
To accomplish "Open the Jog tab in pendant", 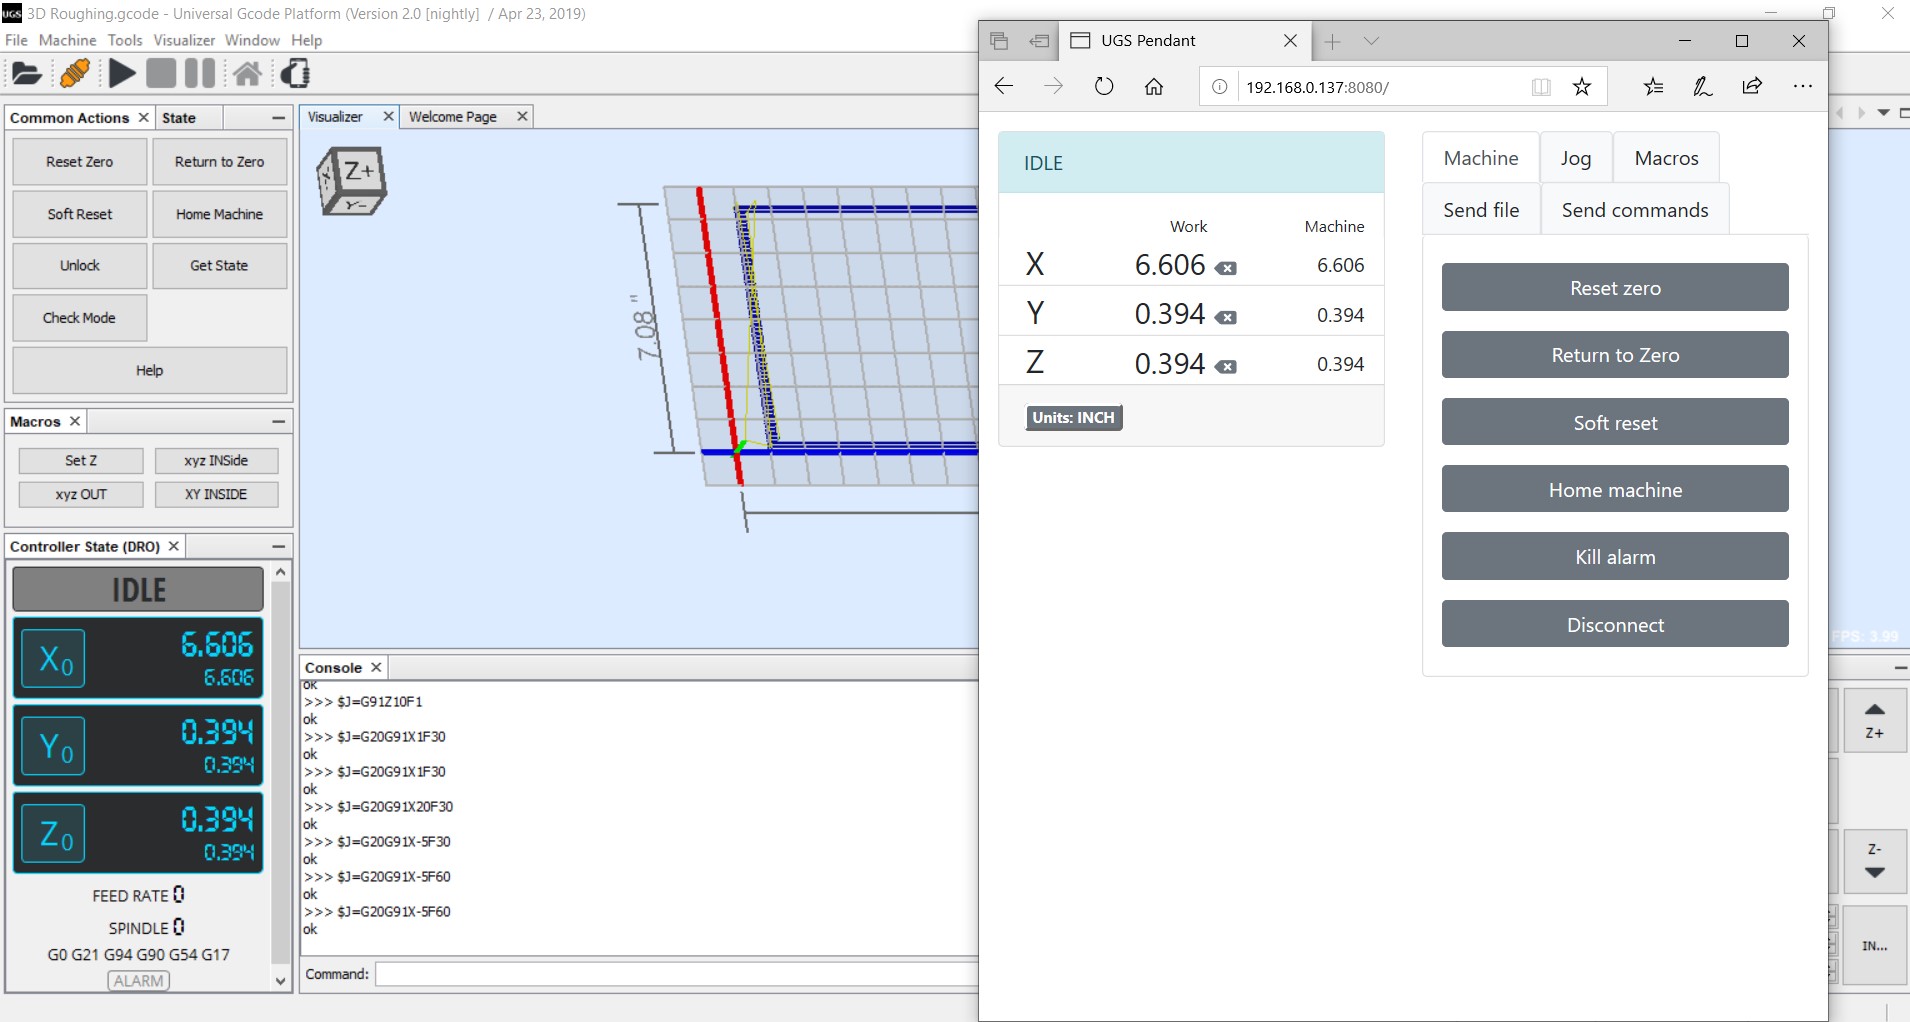I will (x=1576, y=158).
